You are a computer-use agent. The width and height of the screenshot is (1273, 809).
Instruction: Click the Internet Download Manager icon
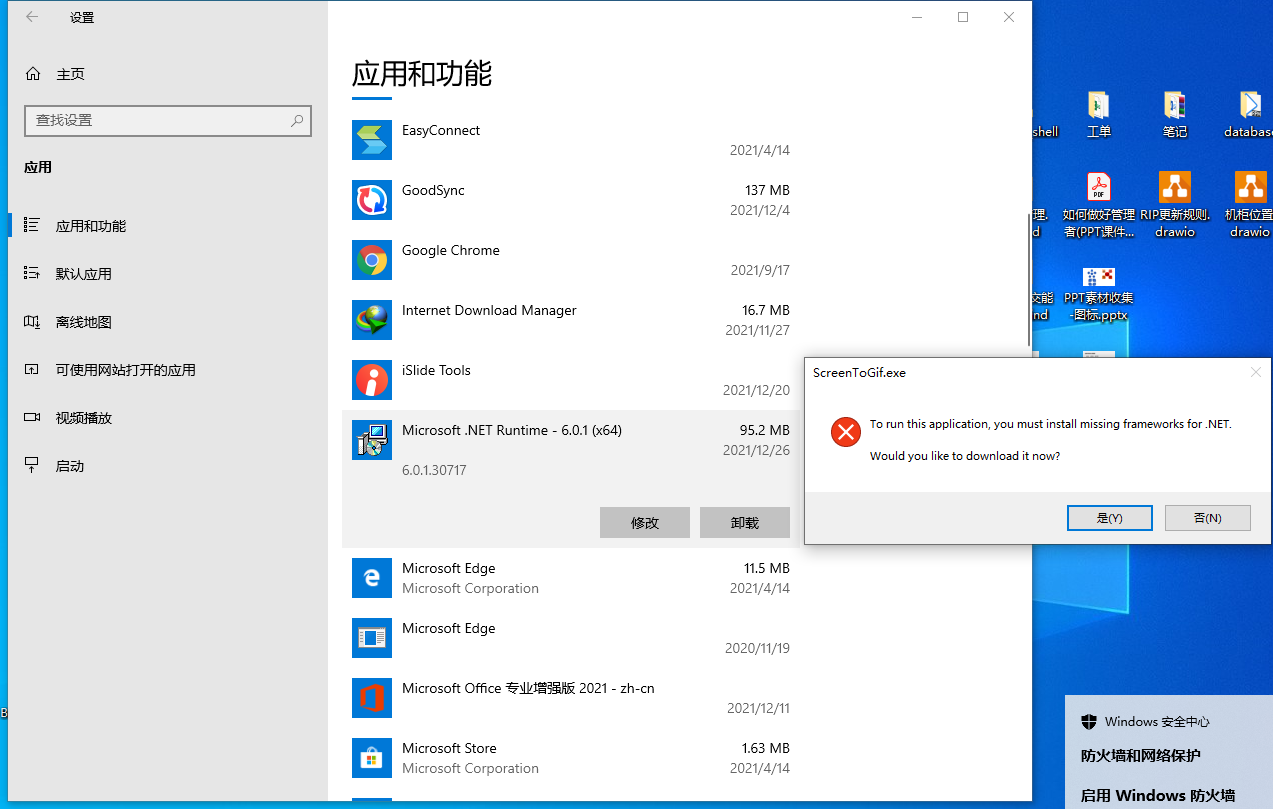click(x=372, y=320)
